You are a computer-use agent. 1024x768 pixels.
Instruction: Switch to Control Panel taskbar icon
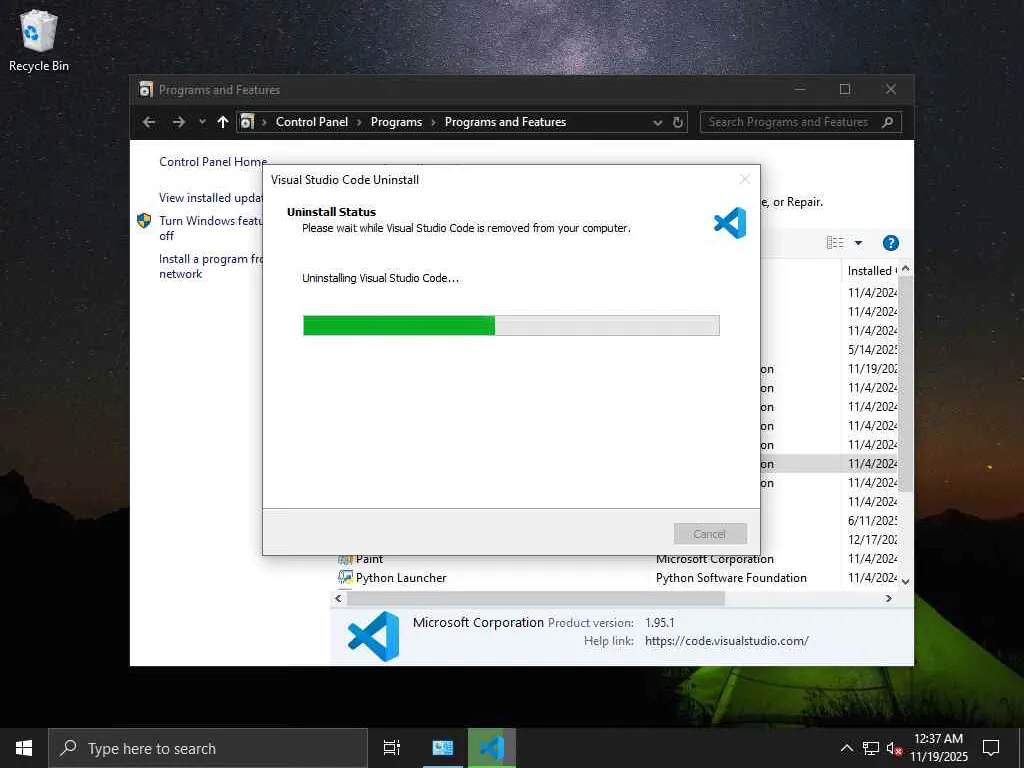tap(443, 748)
